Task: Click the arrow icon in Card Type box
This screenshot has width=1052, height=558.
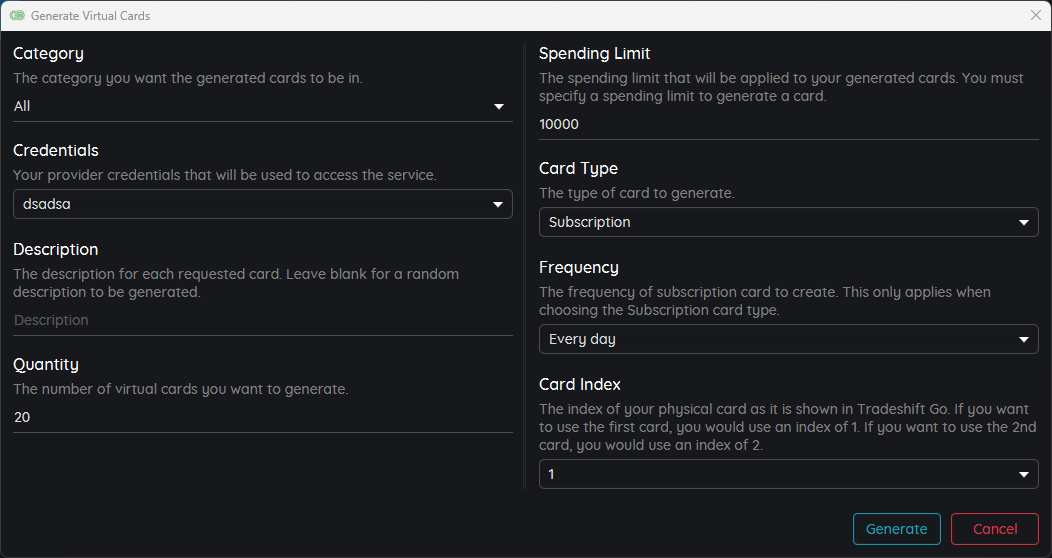Action: (x=1024, y=223)
